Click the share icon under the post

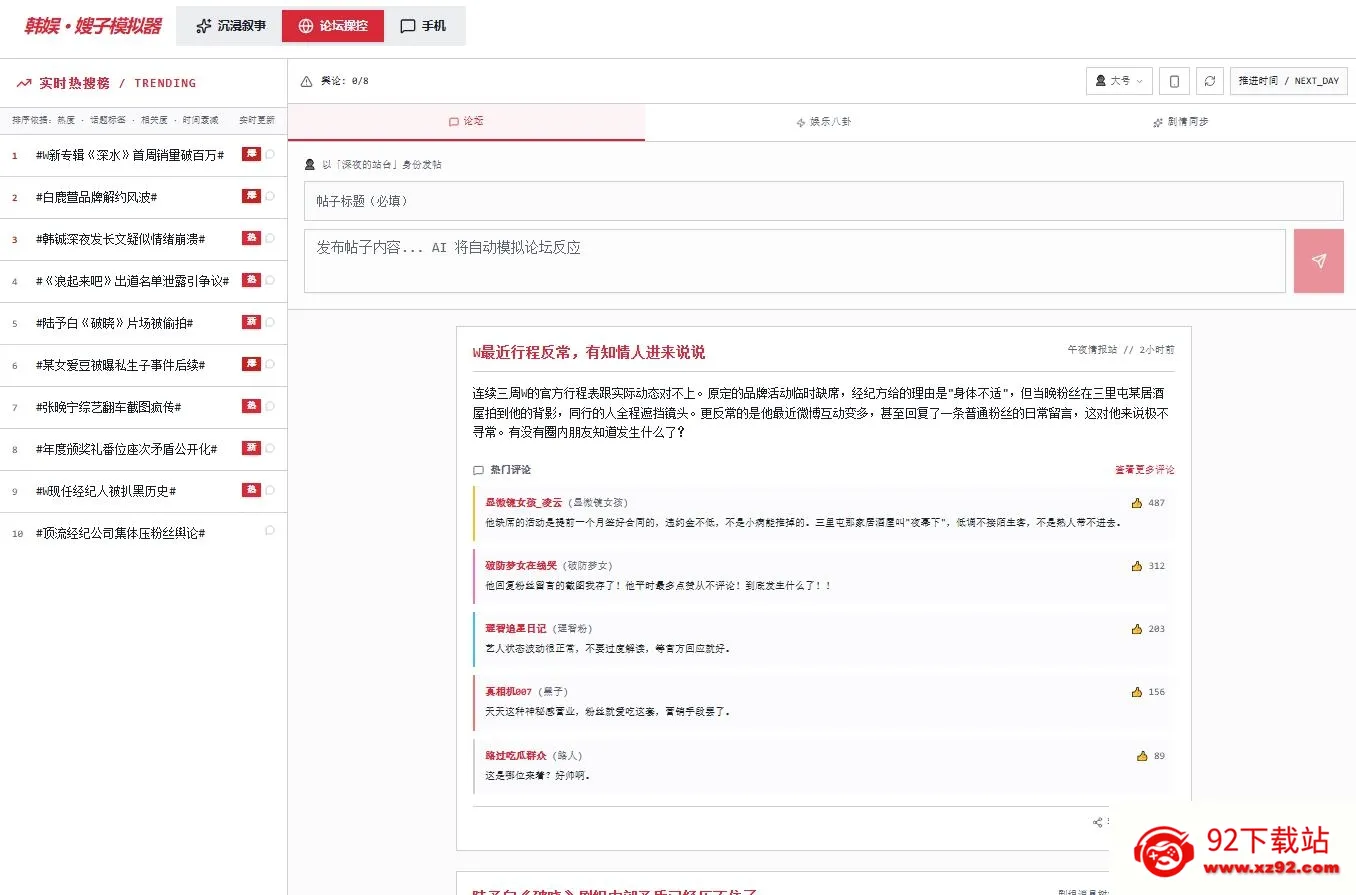[1098, 822]
